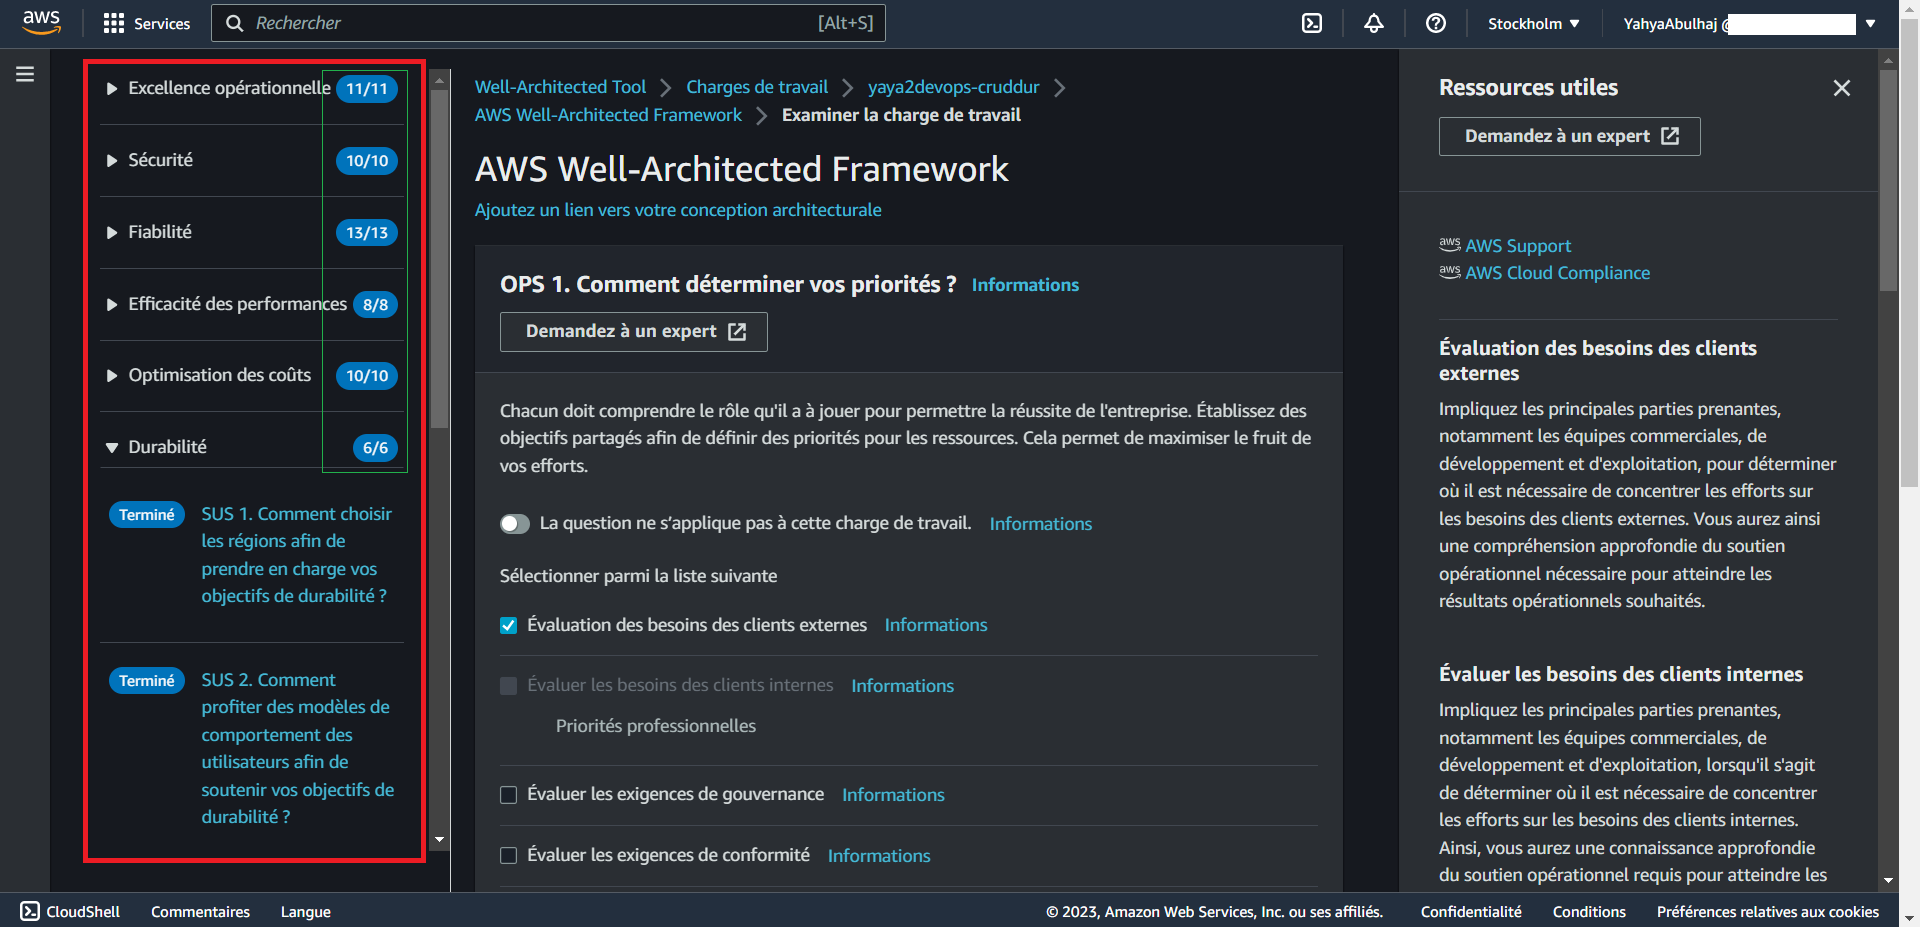Click the CloudShell icon in the footer
This screenshot has width=1920, height=927.
tap(30, 911)
